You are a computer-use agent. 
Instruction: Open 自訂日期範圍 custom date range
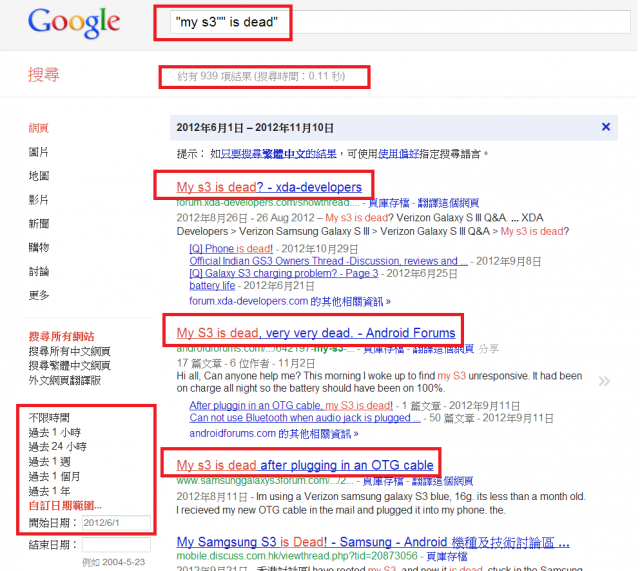click(65, 506)
